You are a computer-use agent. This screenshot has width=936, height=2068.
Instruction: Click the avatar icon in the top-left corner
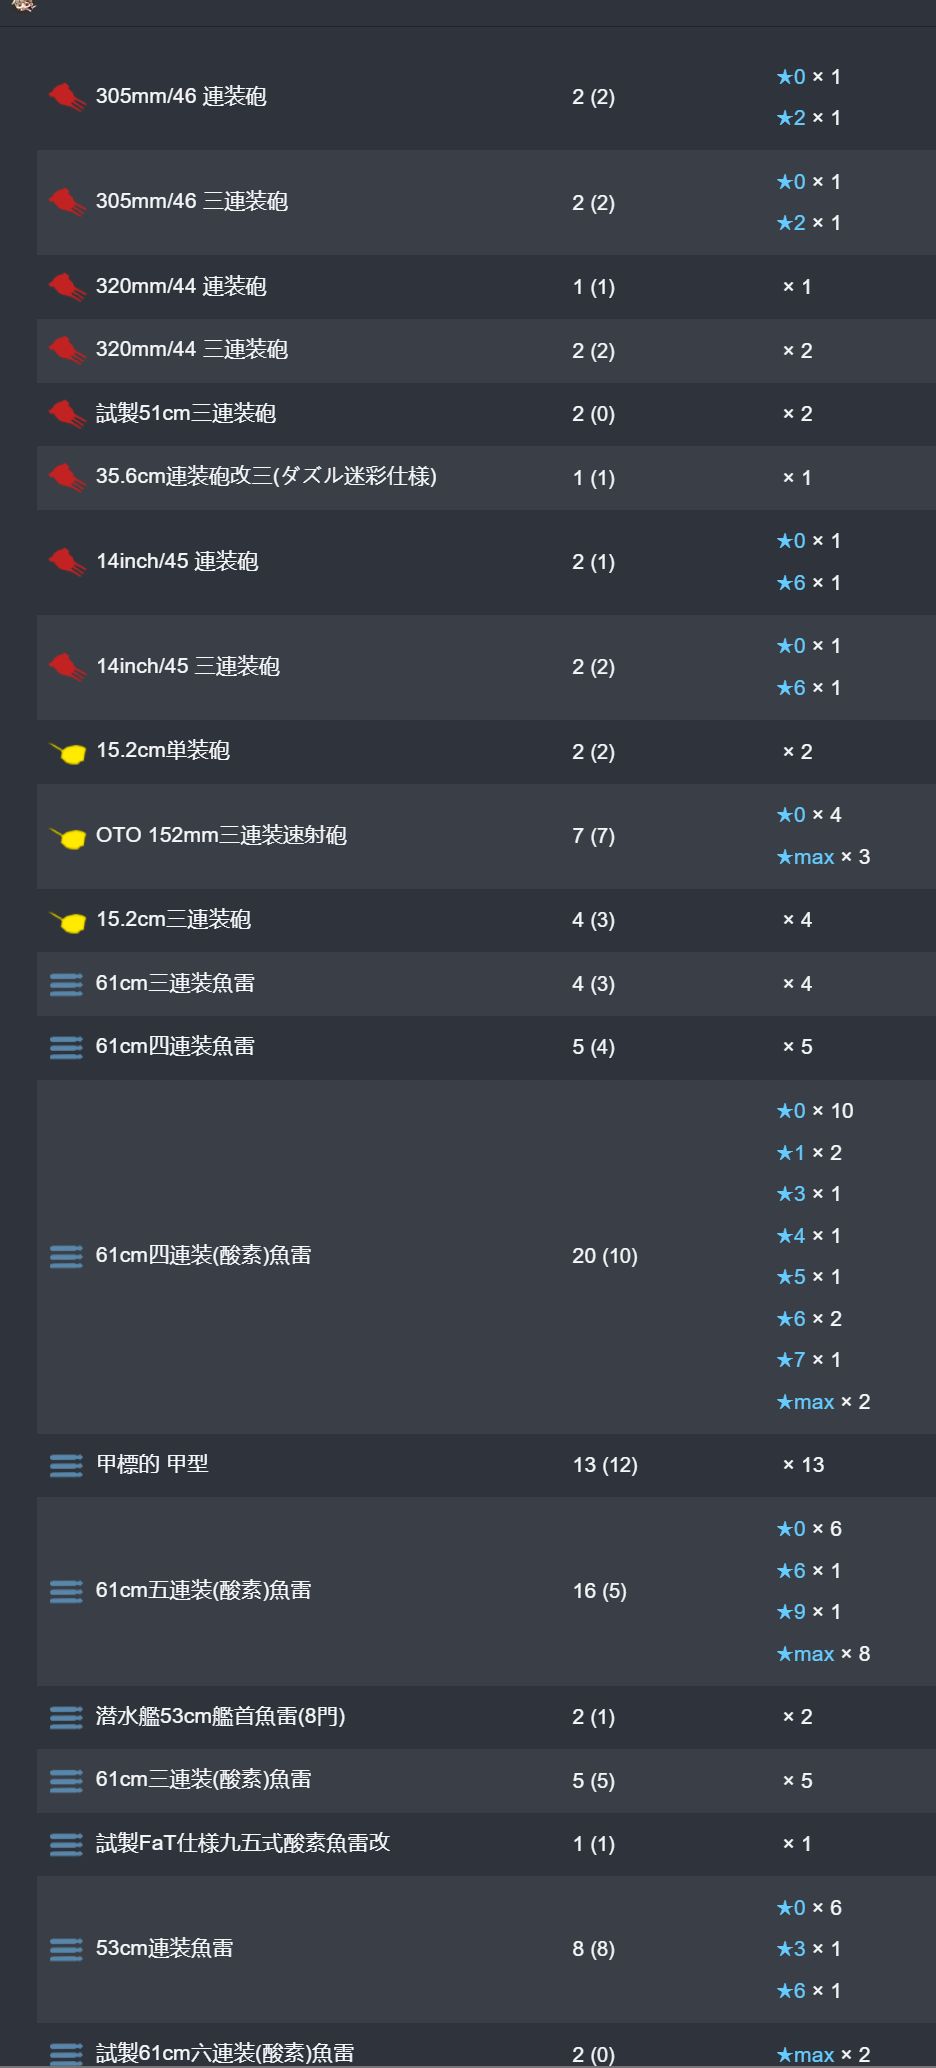(24, 5)
